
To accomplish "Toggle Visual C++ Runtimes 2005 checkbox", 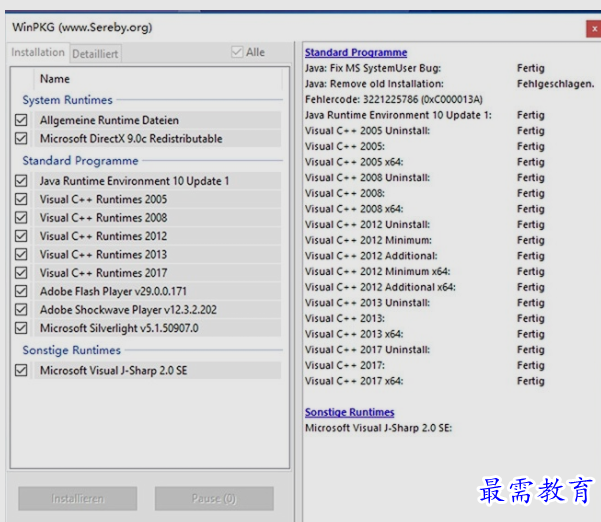I will click(21, 199).
